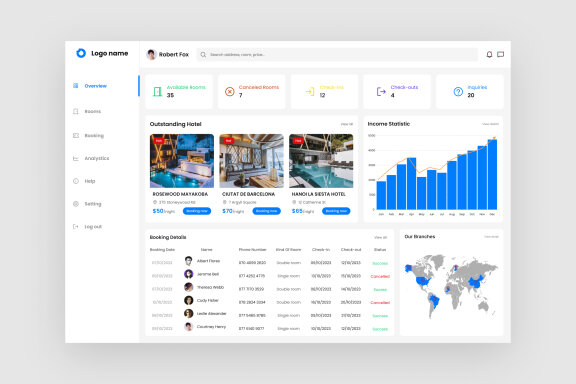Click the Phone Number column header
This screenshot has width=576, height=384.
[x=252, y=250]
